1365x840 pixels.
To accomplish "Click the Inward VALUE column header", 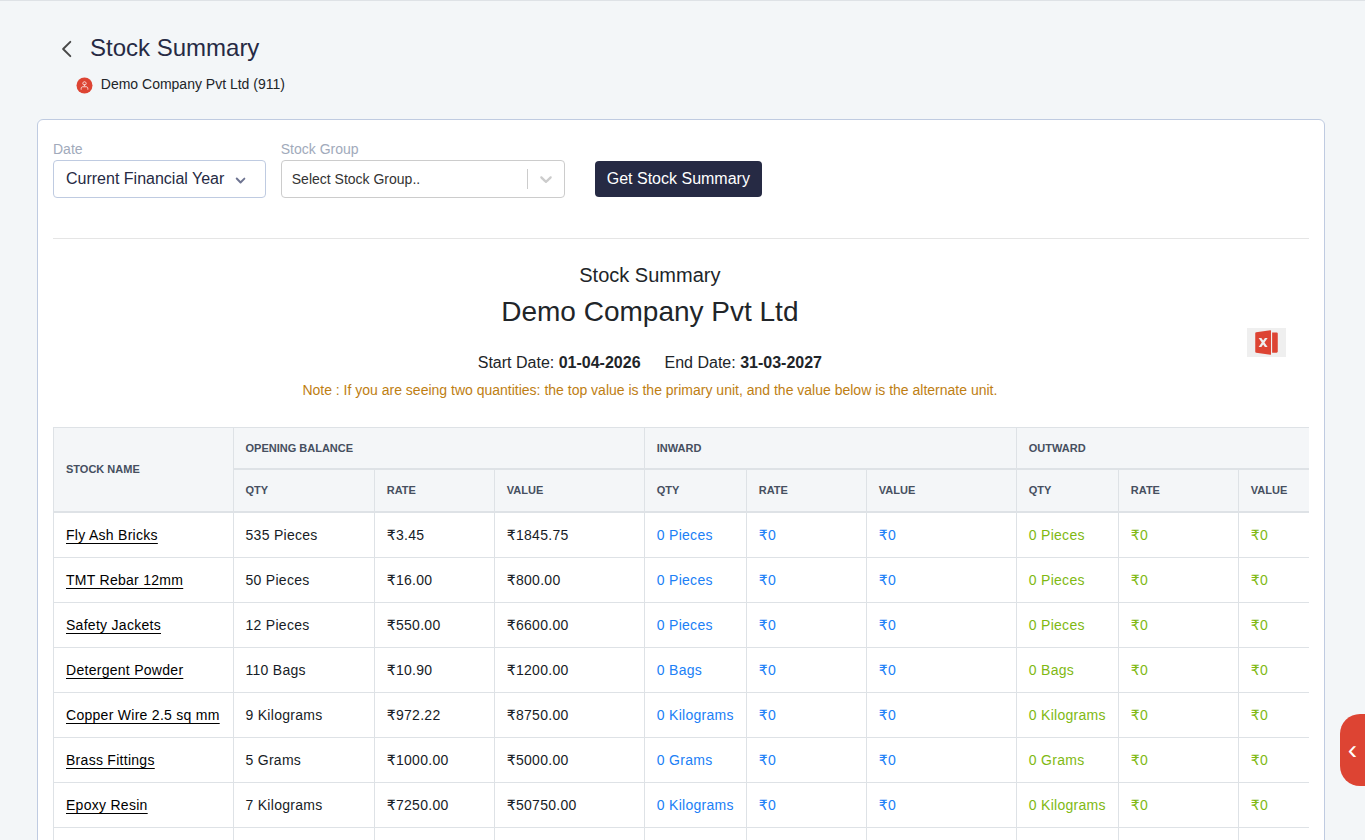I will click(941, 490).
